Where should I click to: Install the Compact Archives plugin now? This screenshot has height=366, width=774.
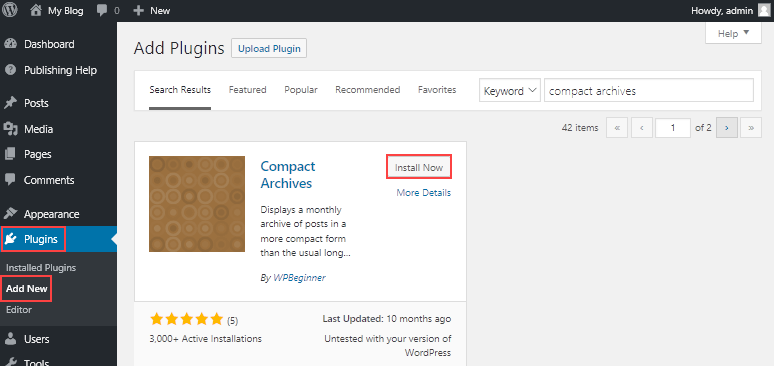click(419, 167)
